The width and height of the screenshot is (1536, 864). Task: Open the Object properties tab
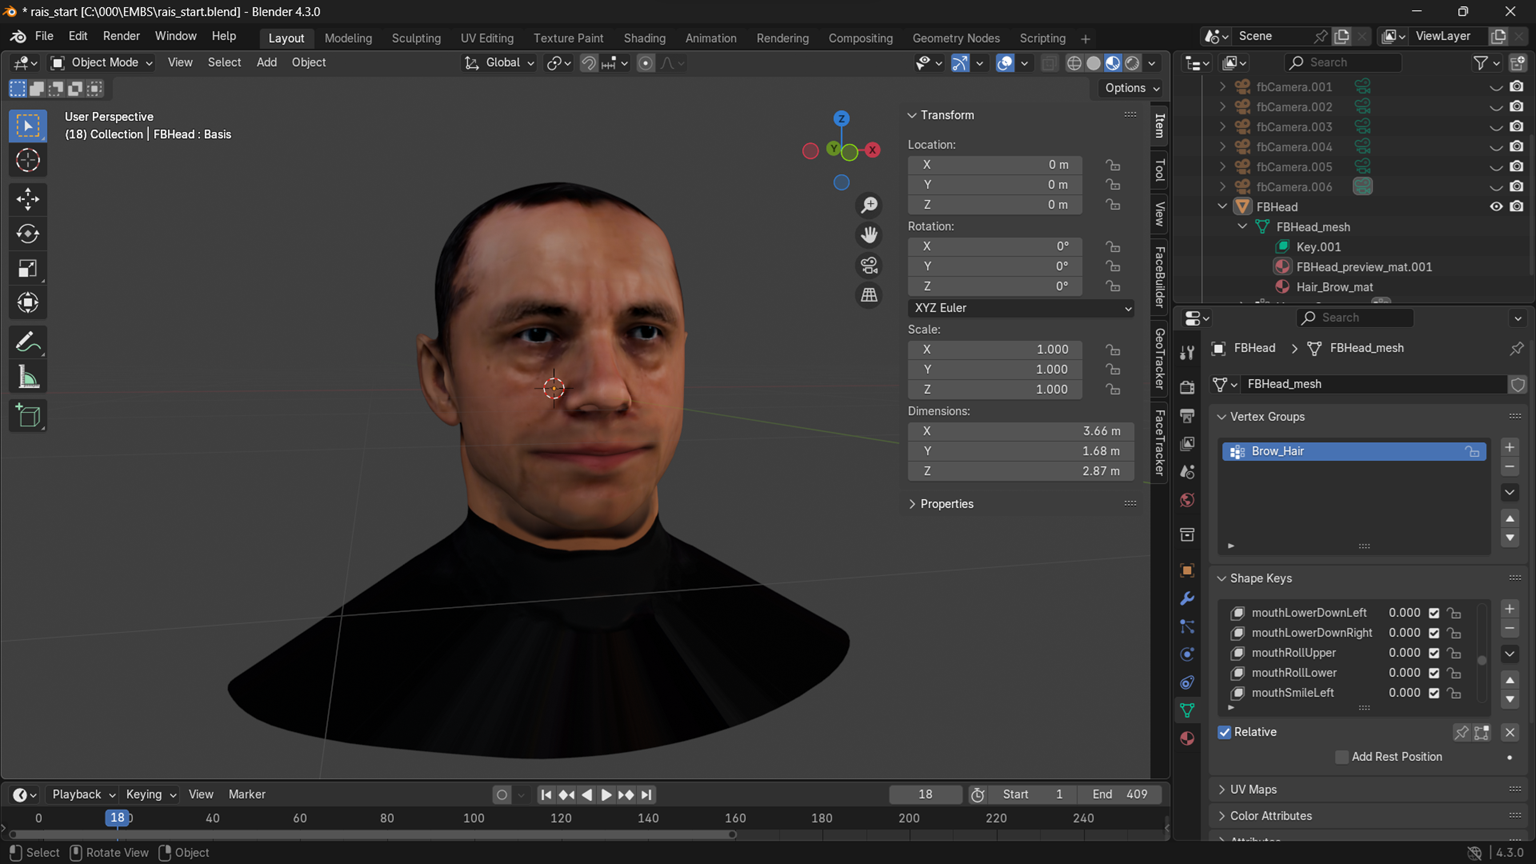1187,570
